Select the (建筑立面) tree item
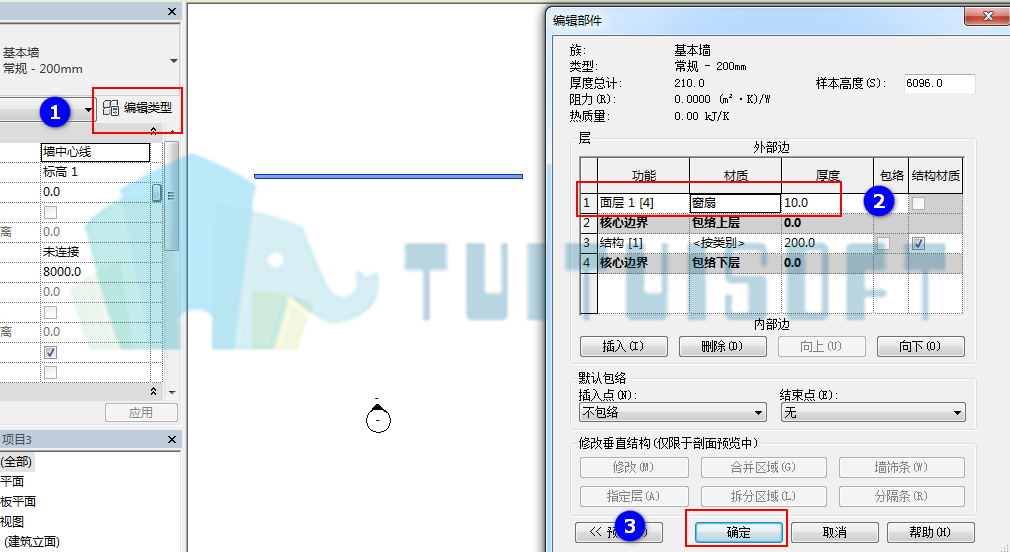1010x552 pixels. (32, 542)
